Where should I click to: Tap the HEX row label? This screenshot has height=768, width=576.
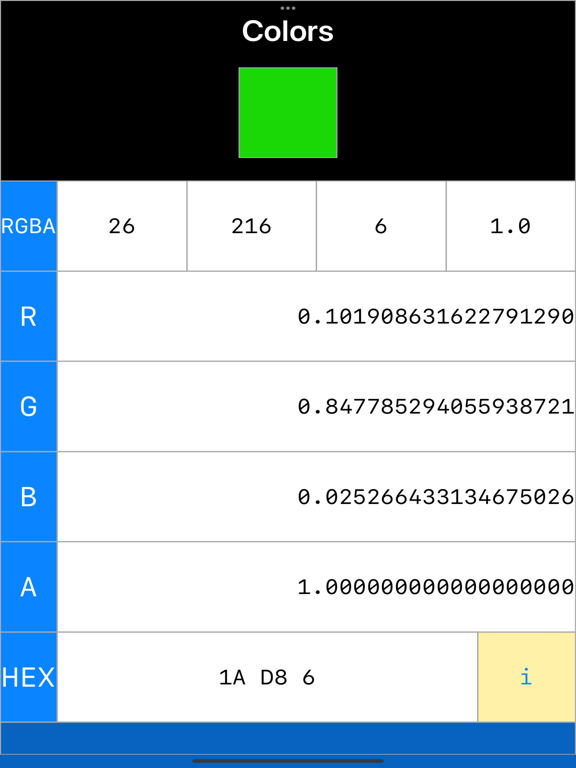point(29,677)
